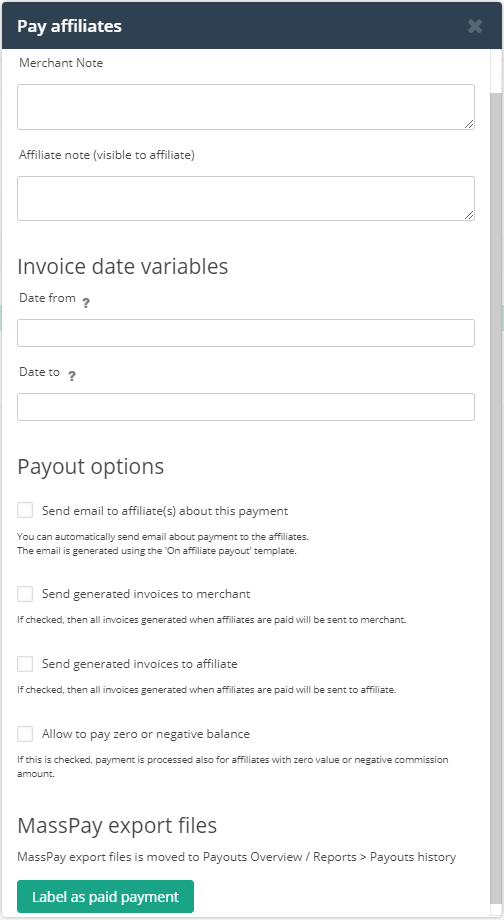Grab the Merchant Note resize handle
The width and height of the screenshot is (504, 920).
pyautogui.click(x=469, y=124)
